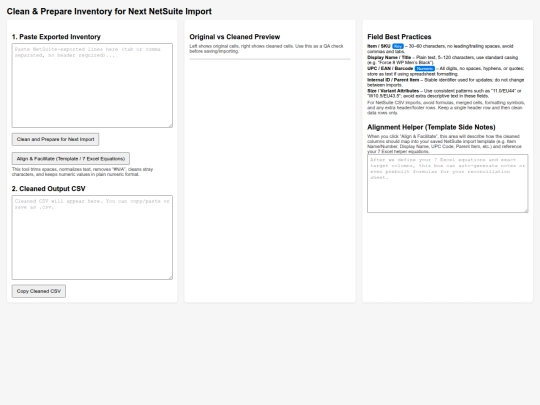Viewport: 540px width, 405px height.
Task: Click resize handle of the Cleaned Output CSV box
Action: coord(170,278)
